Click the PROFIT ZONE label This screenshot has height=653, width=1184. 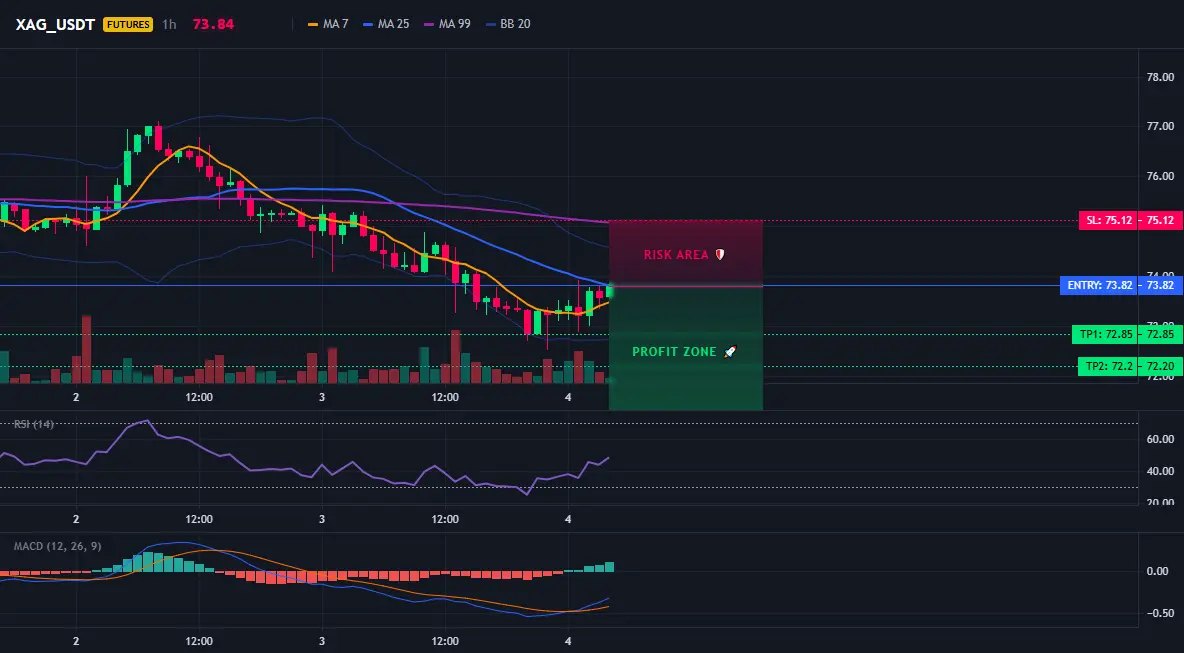click(674, 352)
